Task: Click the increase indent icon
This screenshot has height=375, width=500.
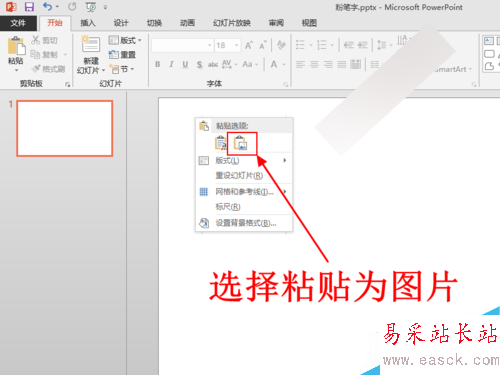Action: (362, 45)
